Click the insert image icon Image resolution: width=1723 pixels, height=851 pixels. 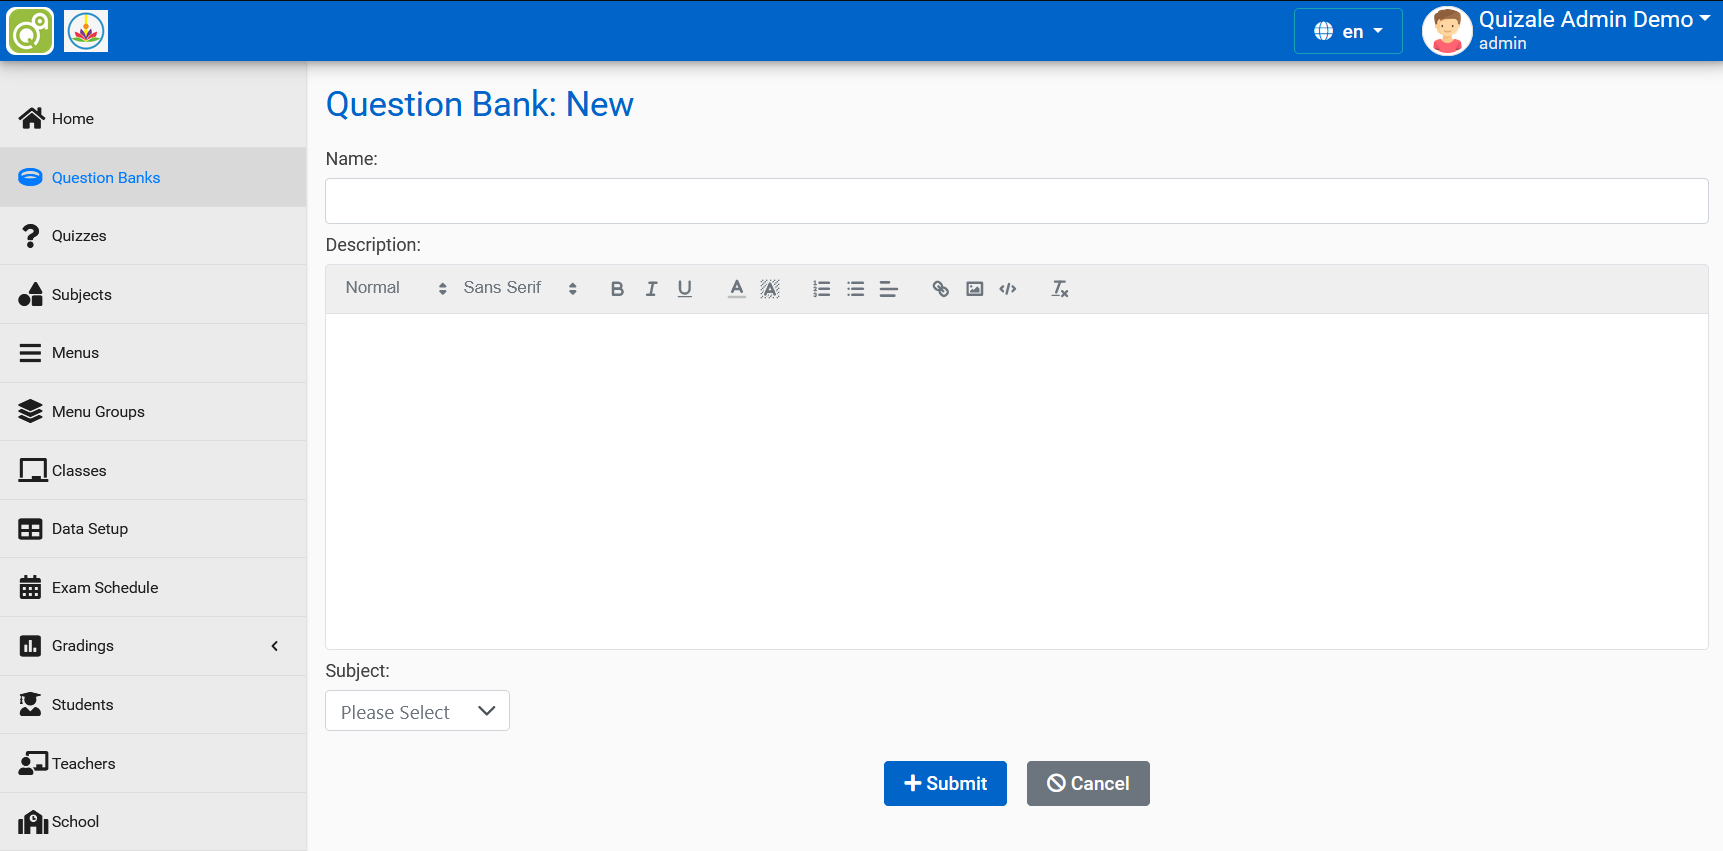tap(975, 289)
